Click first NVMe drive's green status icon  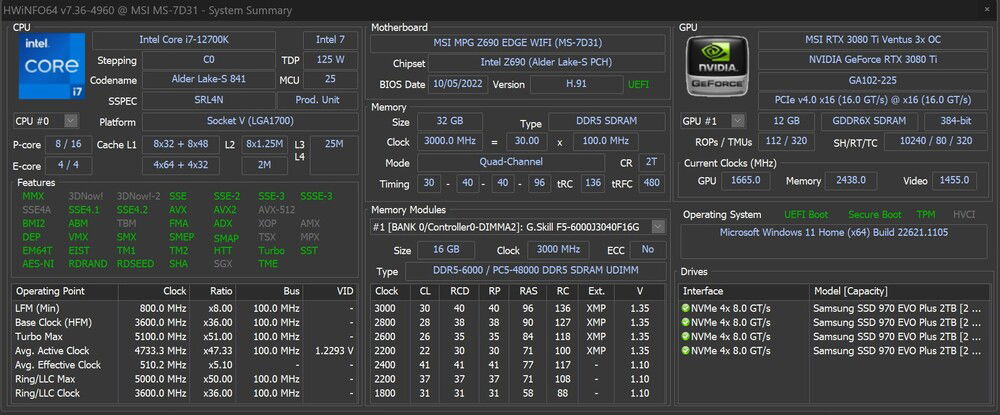[x=686, y=308]
